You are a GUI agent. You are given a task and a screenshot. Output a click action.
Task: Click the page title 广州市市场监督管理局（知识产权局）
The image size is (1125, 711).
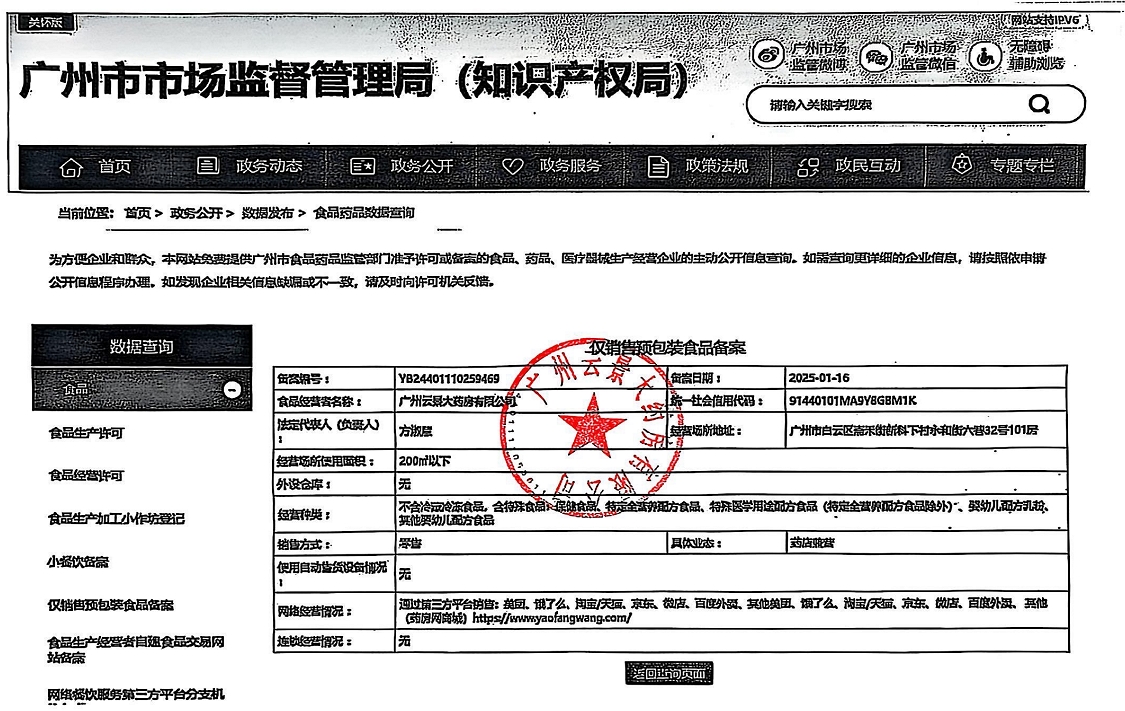[x=354, y=80]
